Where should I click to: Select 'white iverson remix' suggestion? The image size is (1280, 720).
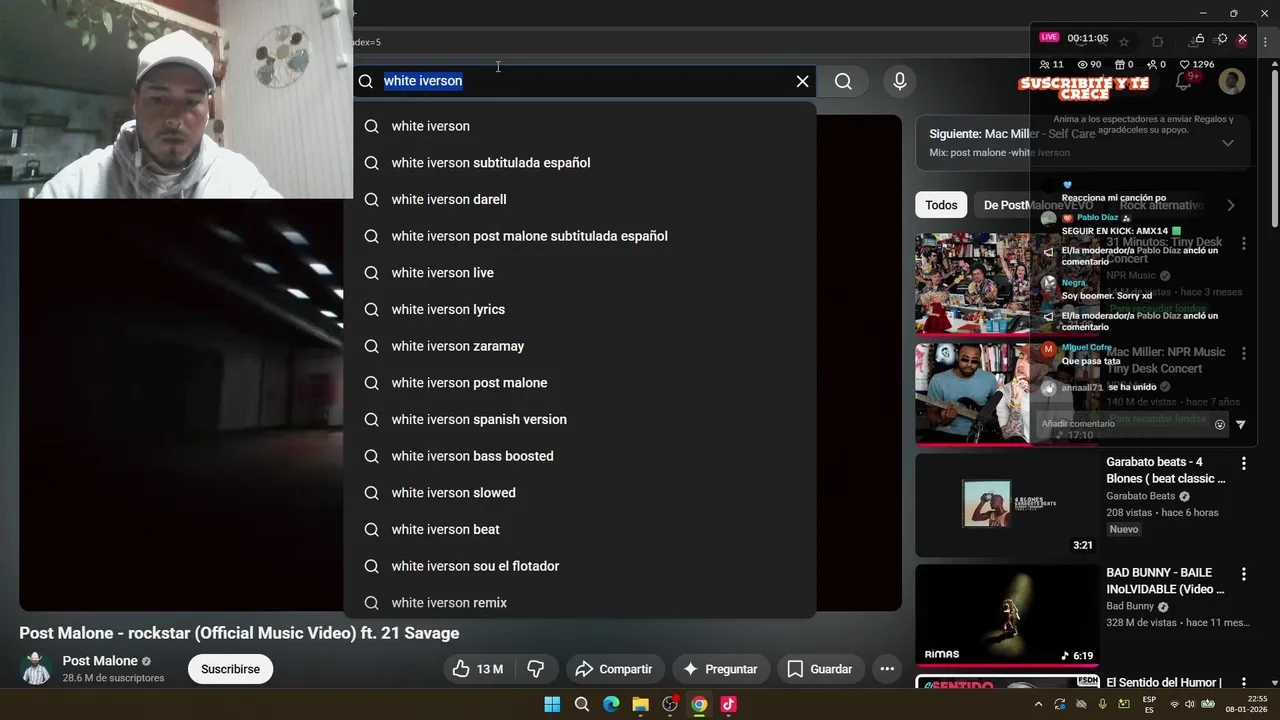580,602
